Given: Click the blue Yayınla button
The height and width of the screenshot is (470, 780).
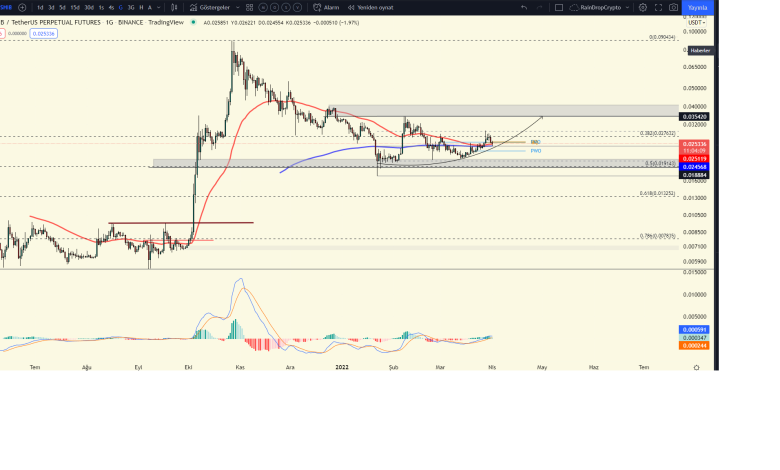Looking at the screenshot, I should click(x=697, y=7).
